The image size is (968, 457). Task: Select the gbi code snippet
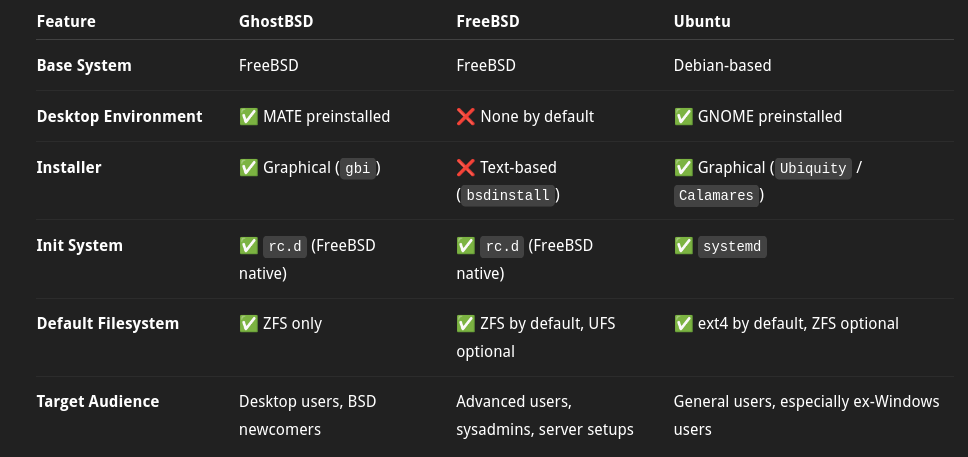[x=358, y=169]
